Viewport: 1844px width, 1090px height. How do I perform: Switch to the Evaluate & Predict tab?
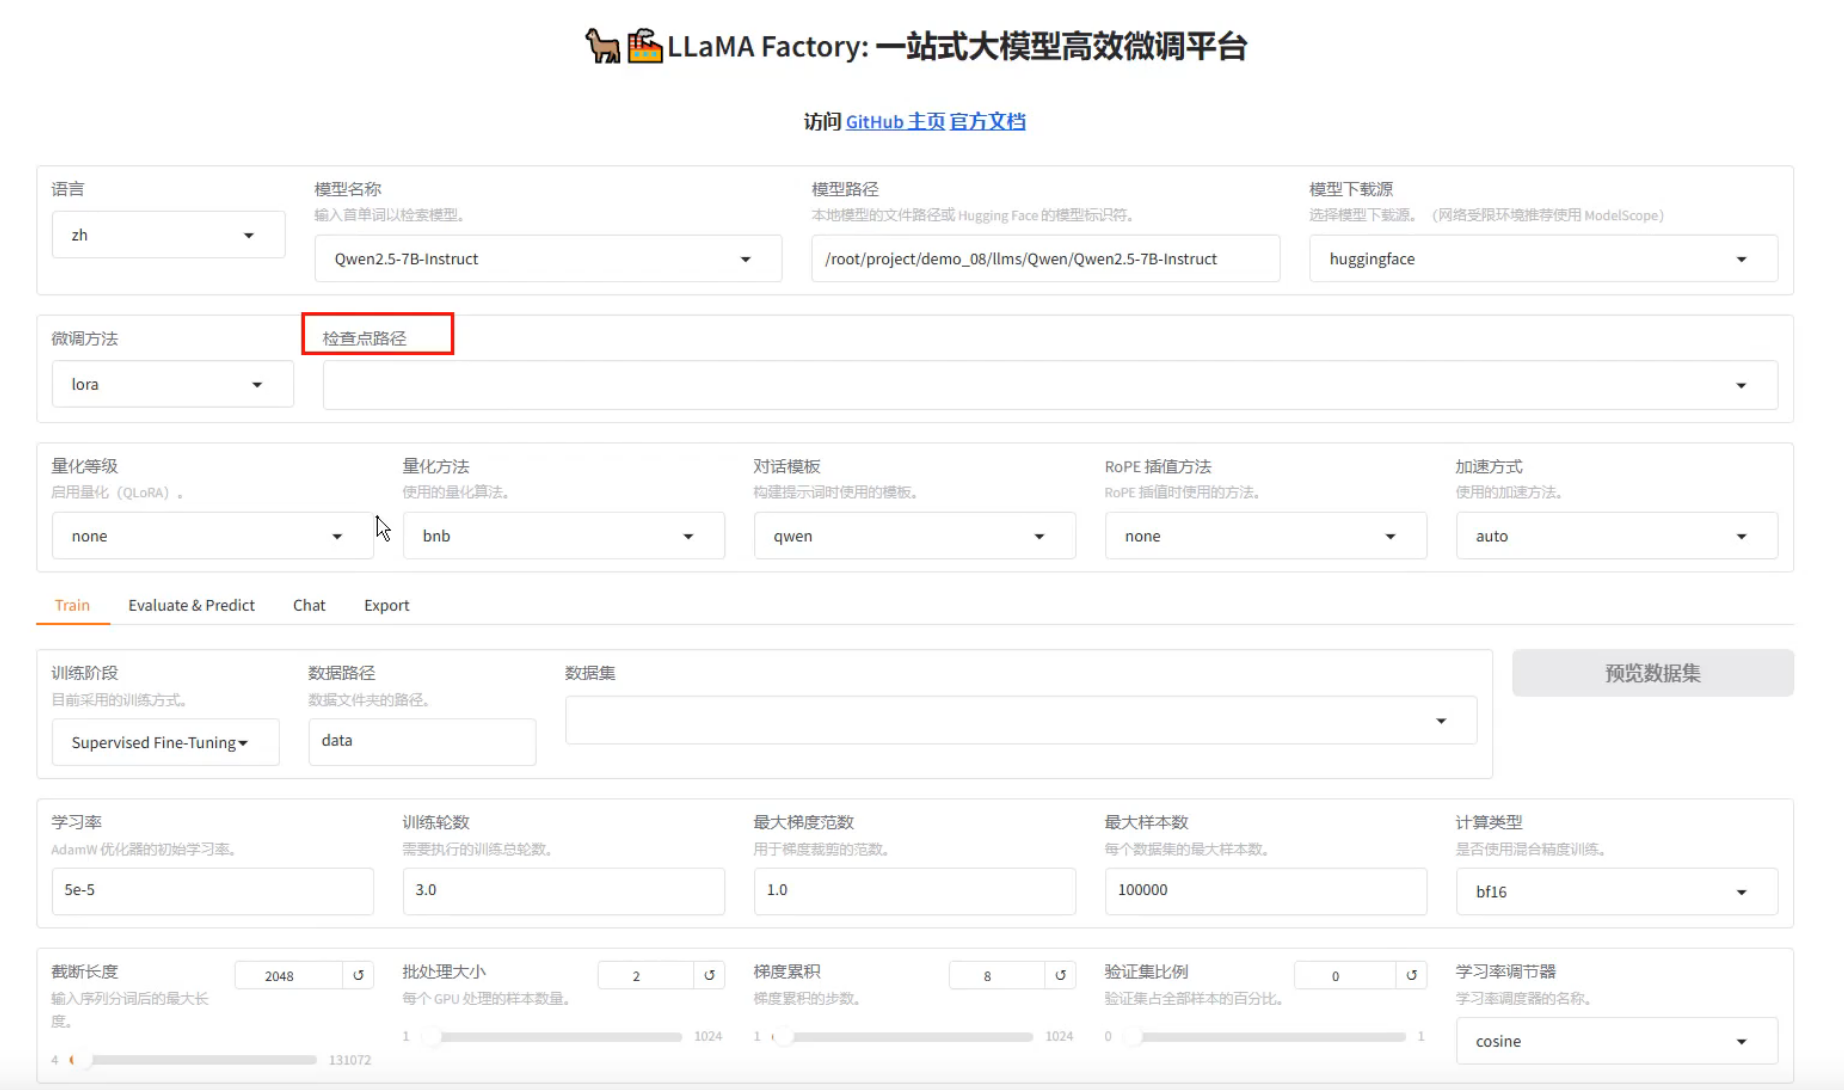click(191, 605)
